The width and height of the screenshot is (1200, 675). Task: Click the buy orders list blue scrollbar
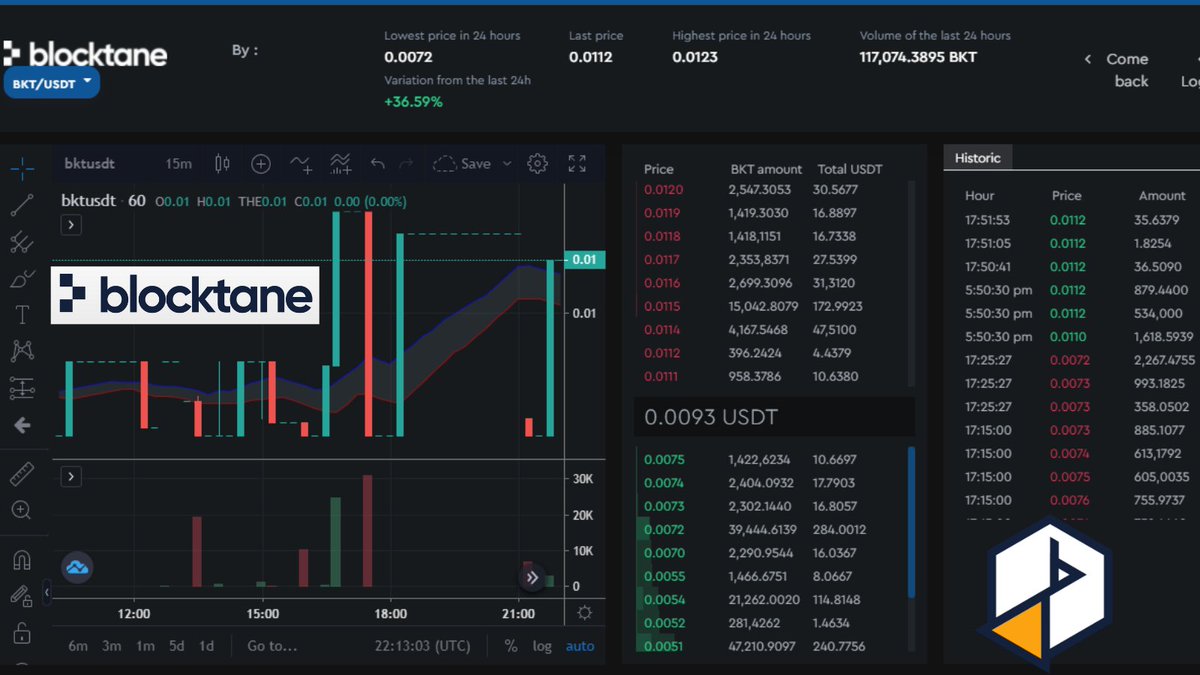(x=911, y=522)
